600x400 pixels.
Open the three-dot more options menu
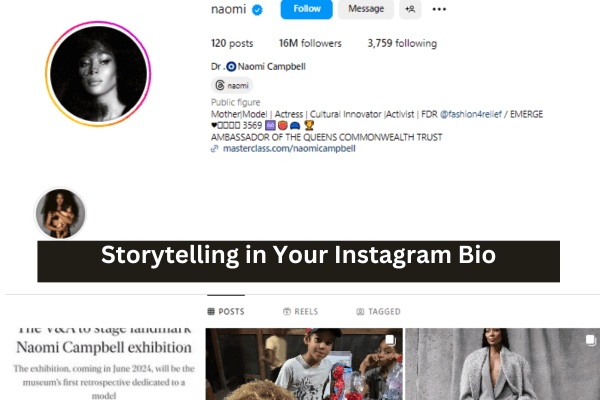(x=439, y=9)
